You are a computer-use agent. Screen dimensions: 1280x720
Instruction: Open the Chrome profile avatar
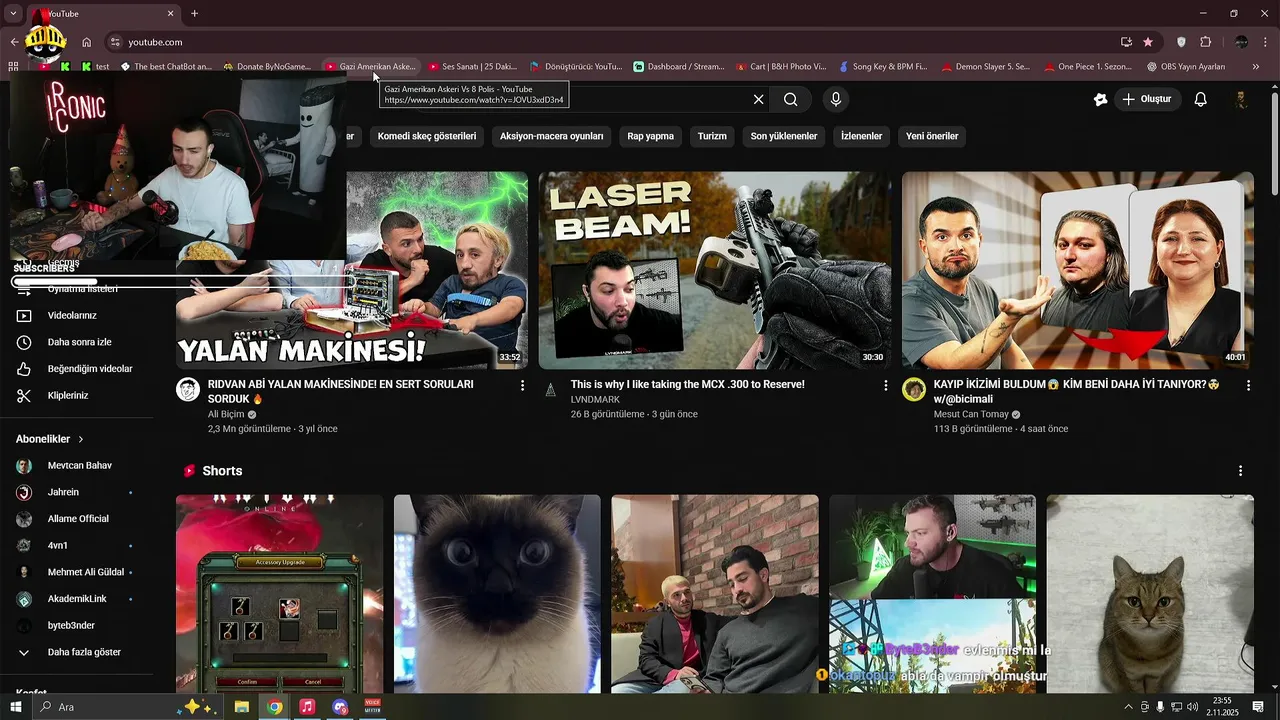click(1241, 42)
